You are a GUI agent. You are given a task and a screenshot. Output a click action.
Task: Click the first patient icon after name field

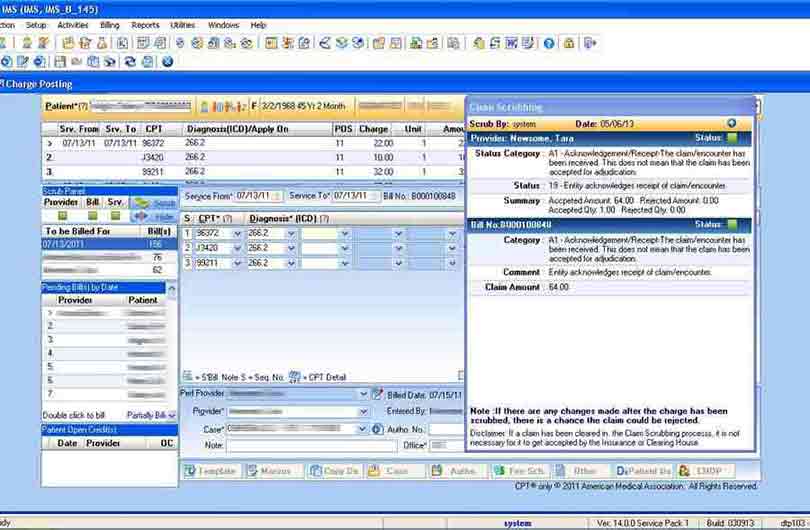[205, 106]
